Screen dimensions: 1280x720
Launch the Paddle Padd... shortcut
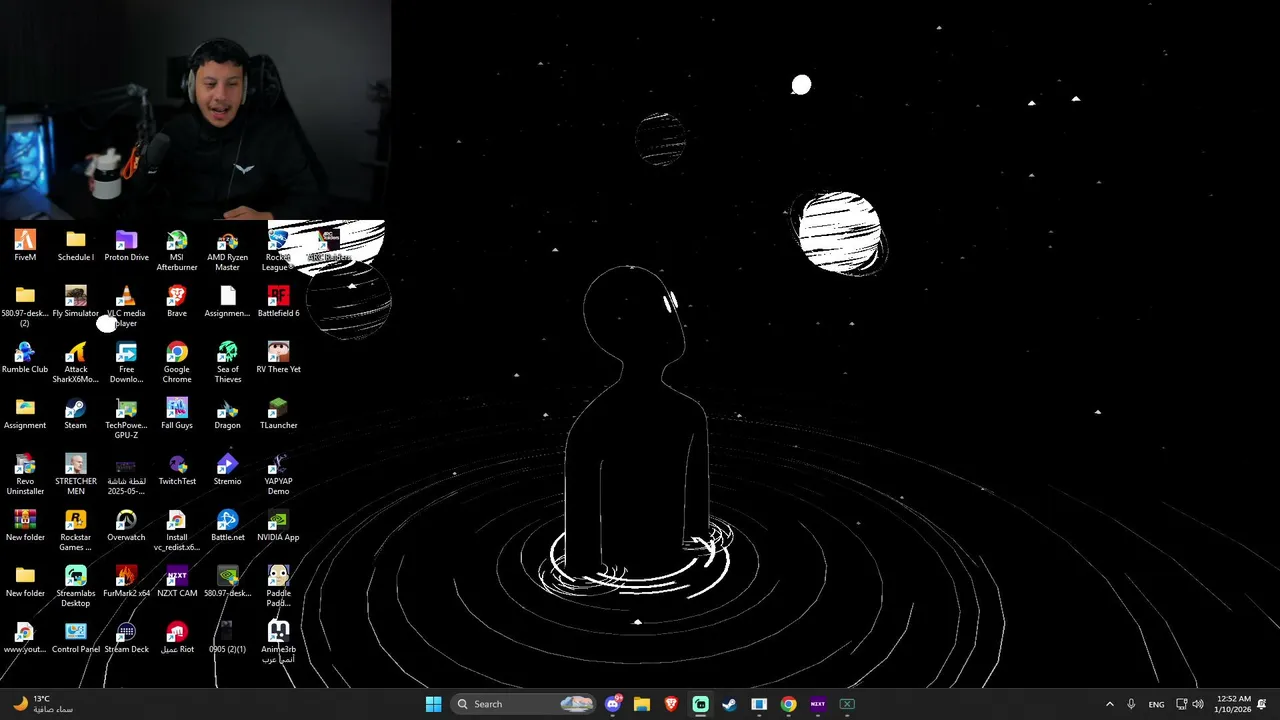pos(278,587)
